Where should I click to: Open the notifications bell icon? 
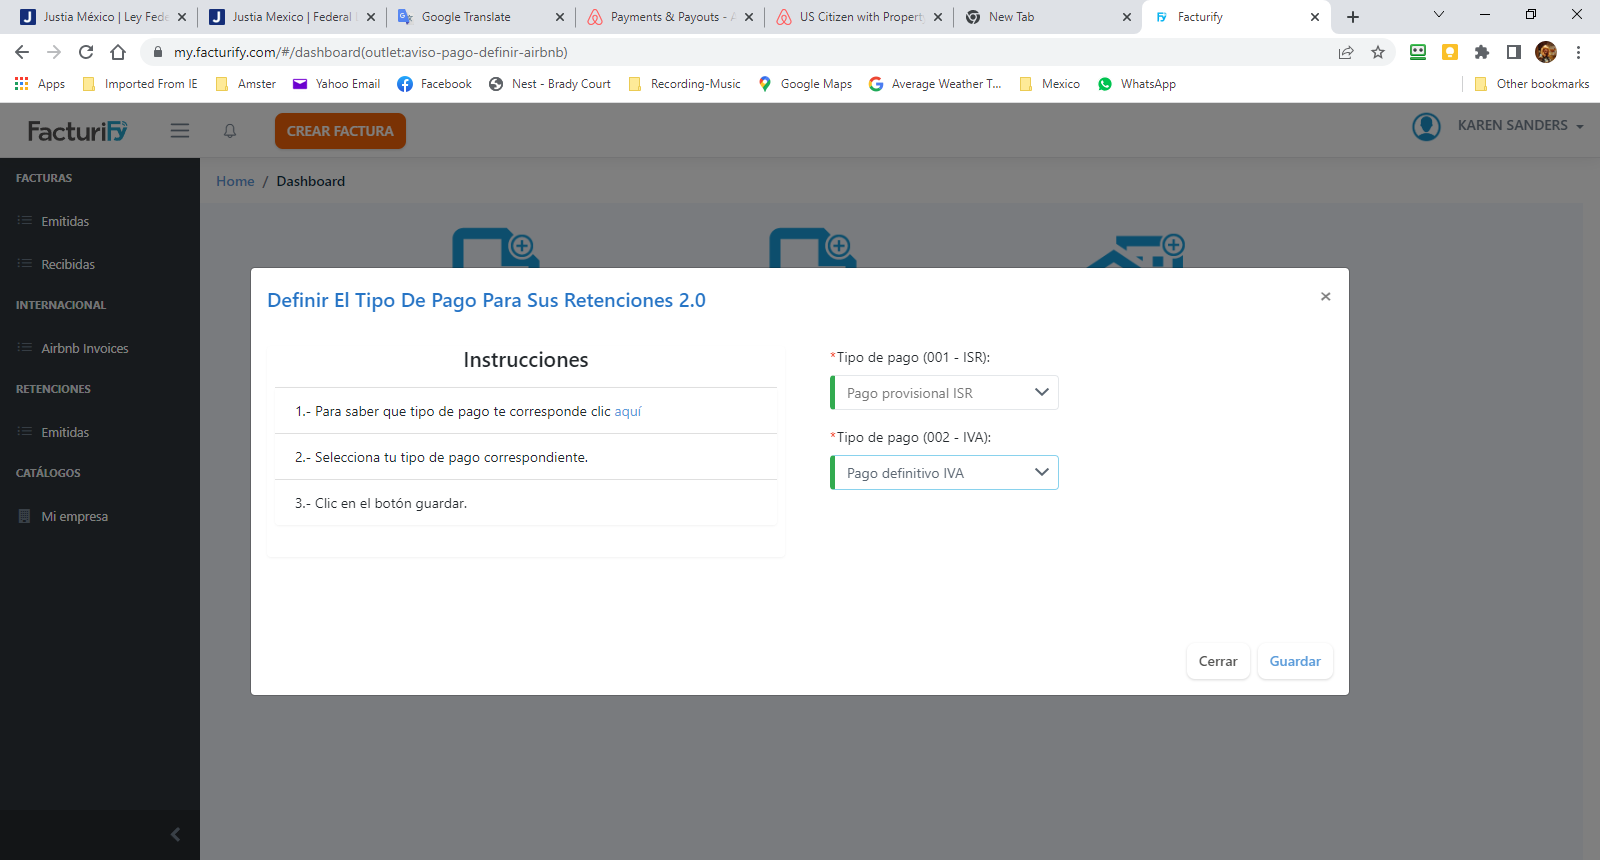pos(230,131)
